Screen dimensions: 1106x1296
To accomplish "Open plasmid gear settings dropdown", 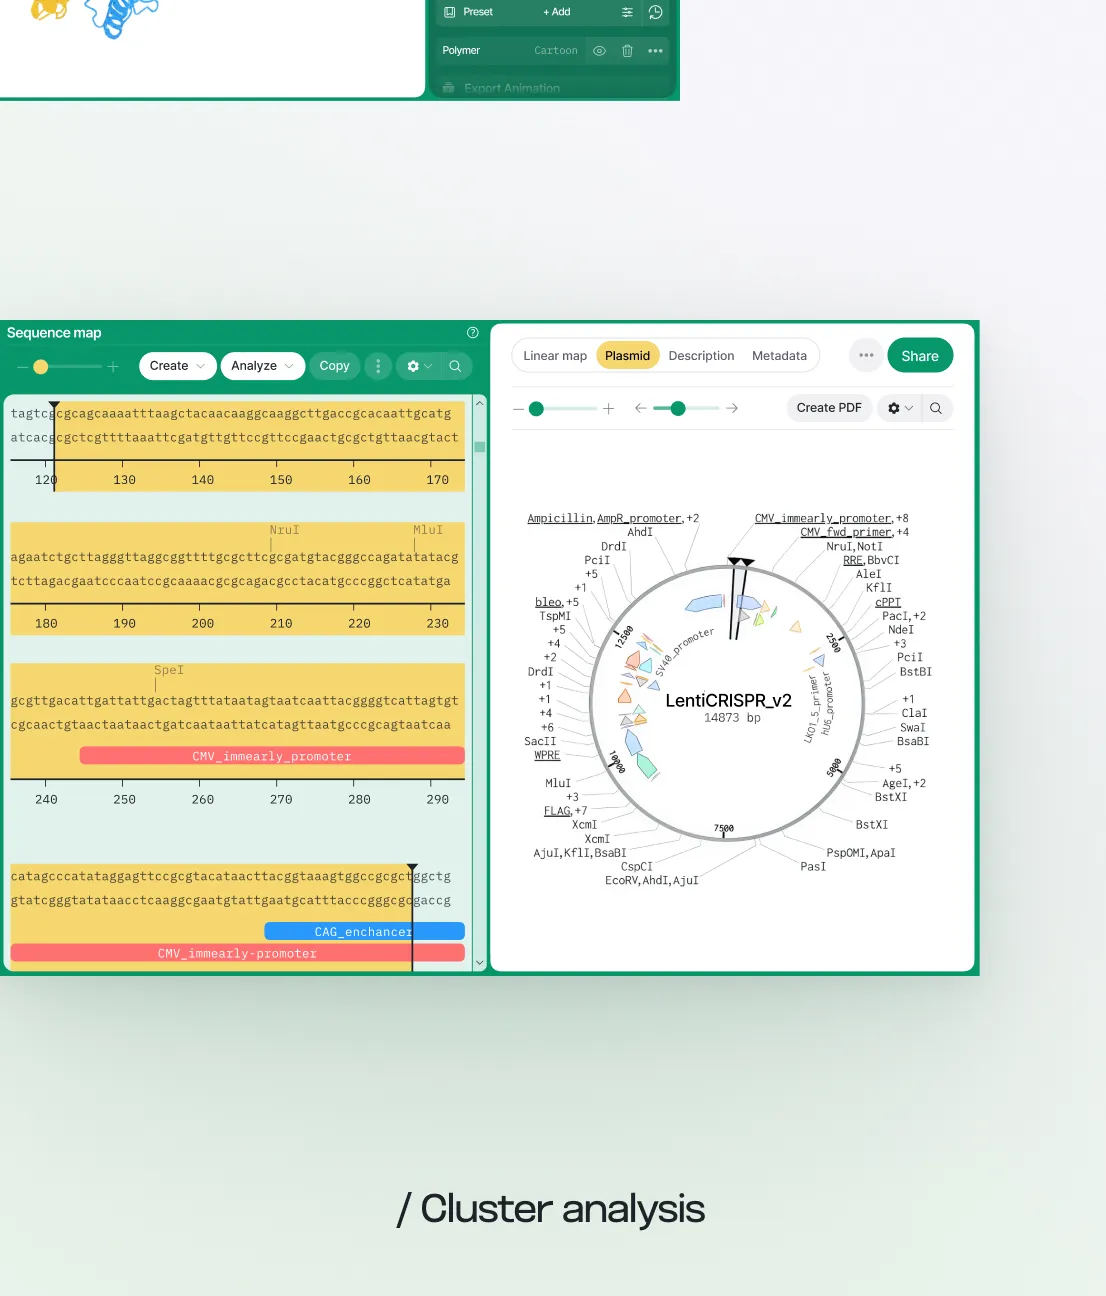I will click(x=900, y=408).
